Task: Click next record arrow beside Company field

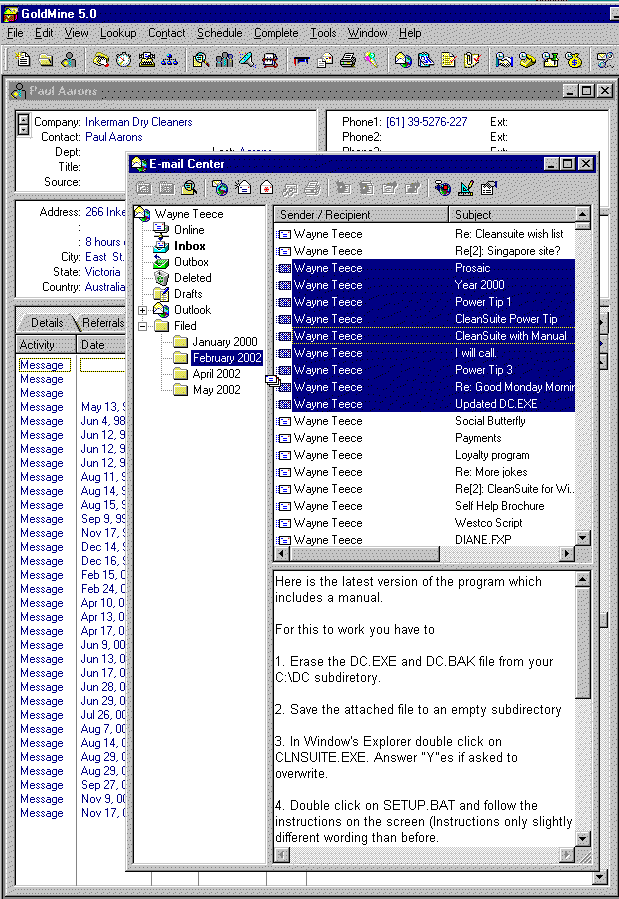Action: point(23,130)
